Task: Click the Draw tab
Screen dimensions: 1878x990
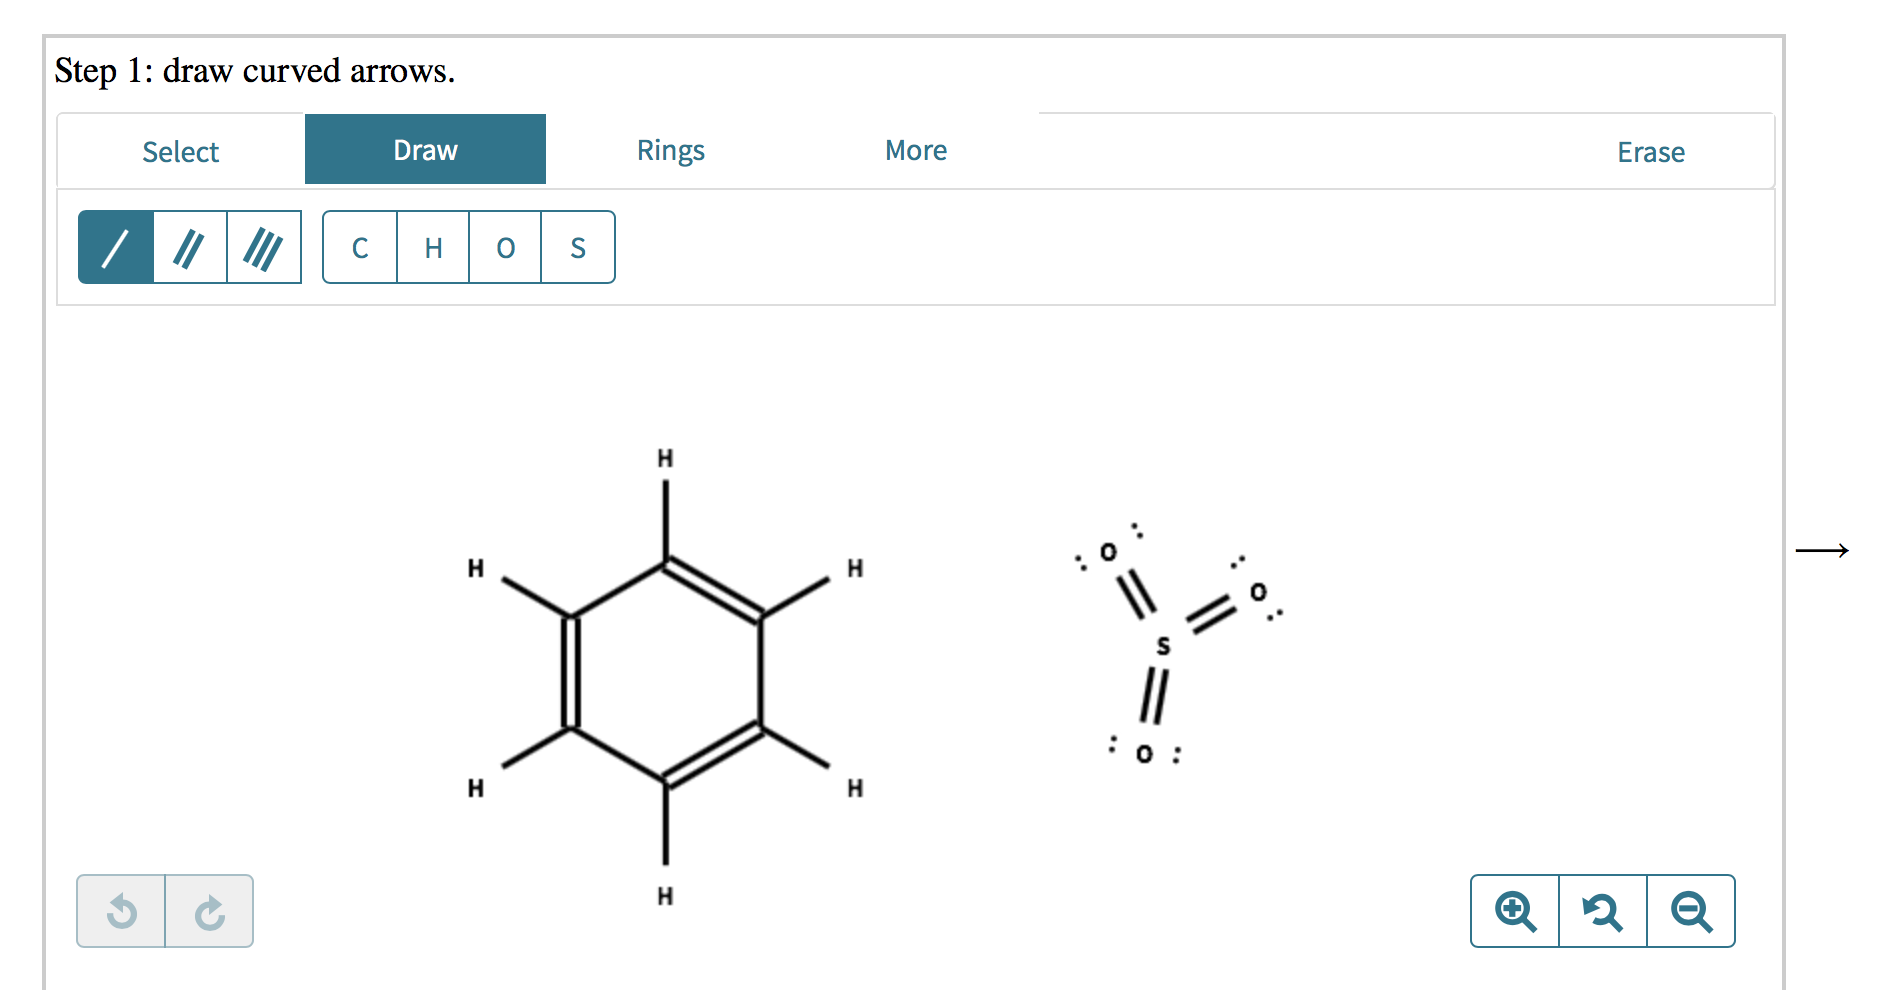Action: pyautogui.click(x=425, y=149)
